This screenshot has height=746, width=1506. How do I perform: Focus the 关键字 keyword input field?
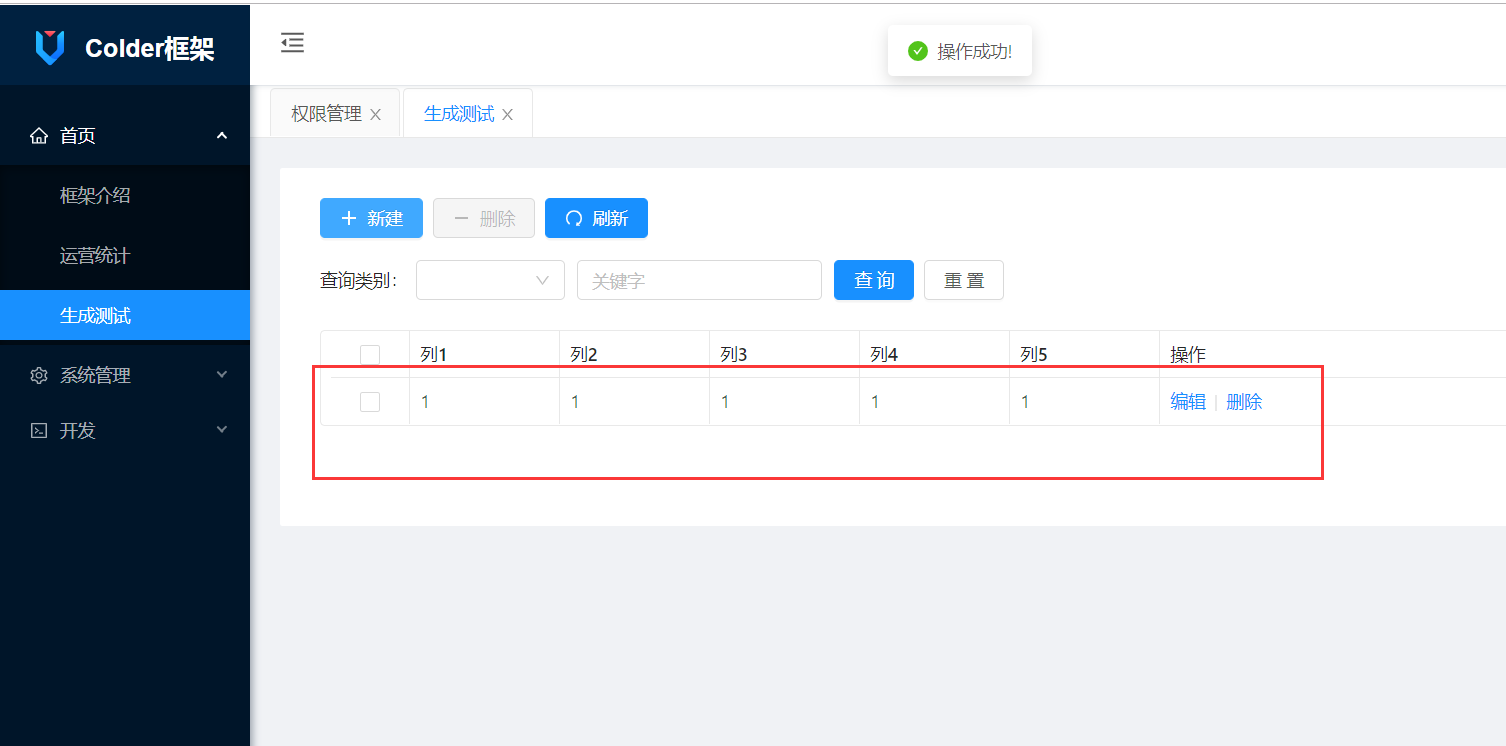pos(699,280)
